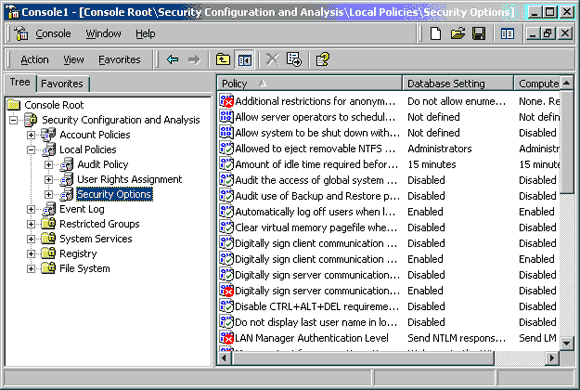The image size is (580, 390).
Task: Click the horizontal scrollbar left arrow
Action: pyautogui.click(x=224, y=358)
